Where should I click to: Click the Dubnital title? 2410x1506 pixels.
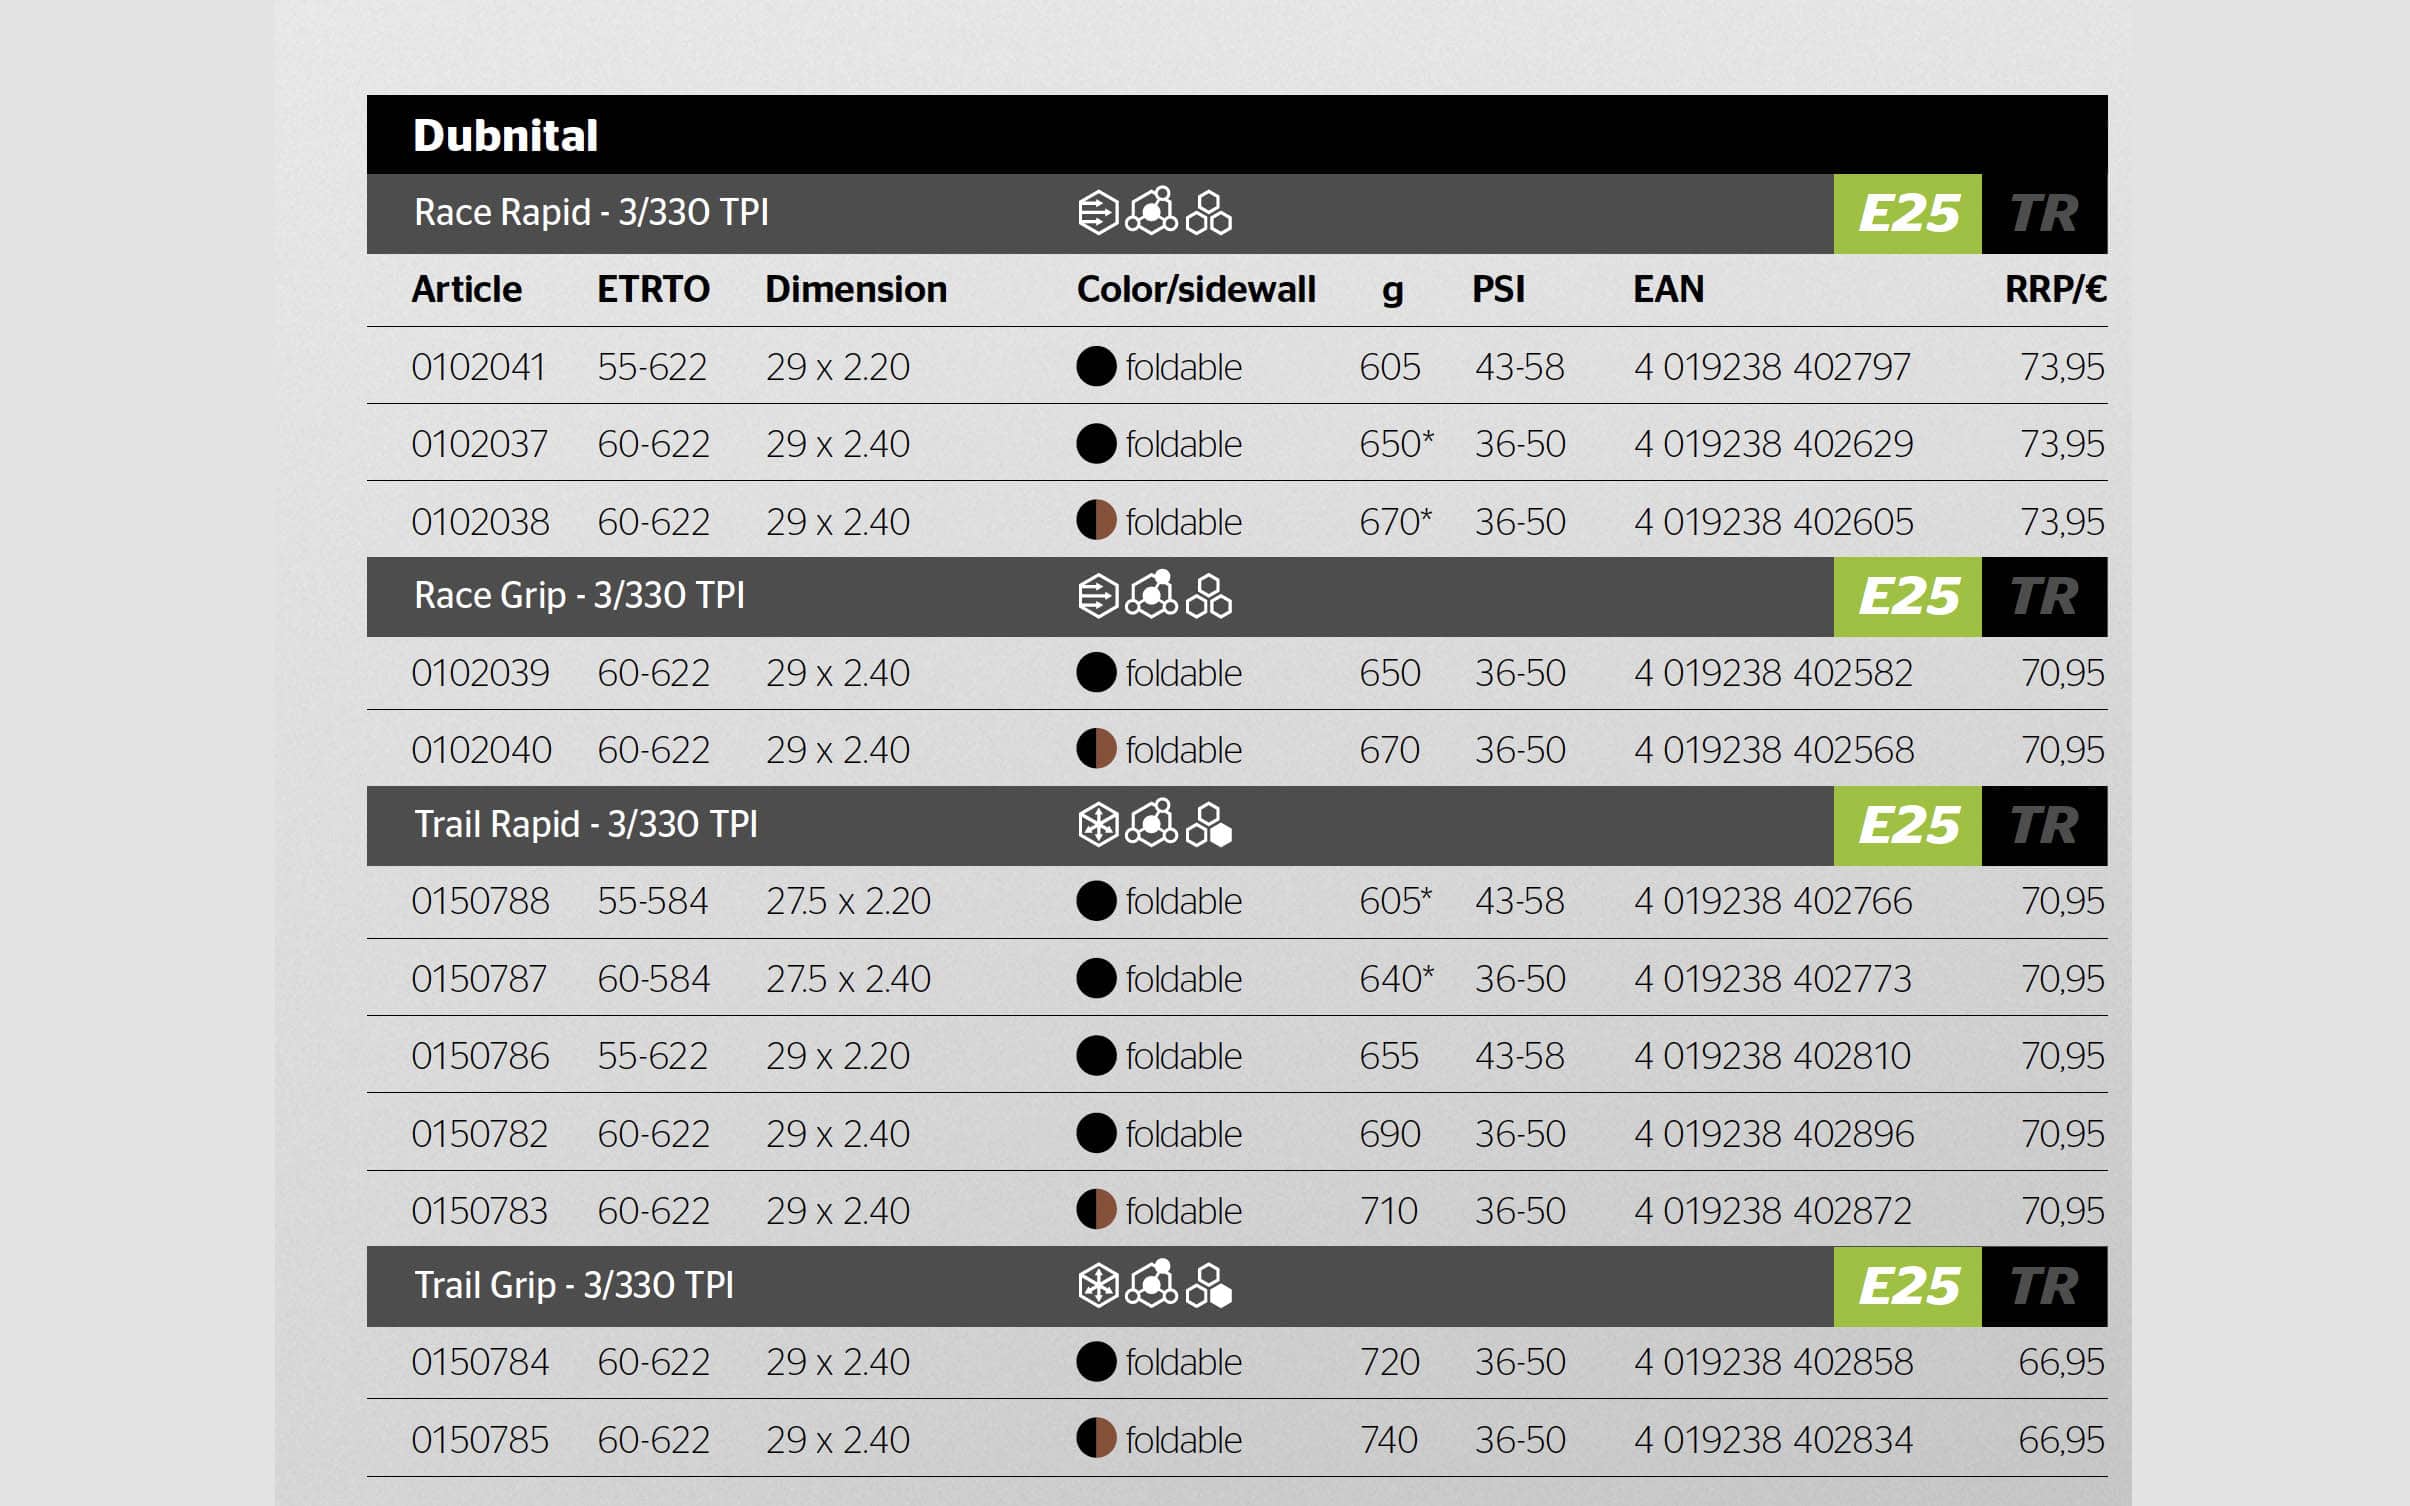505,136
